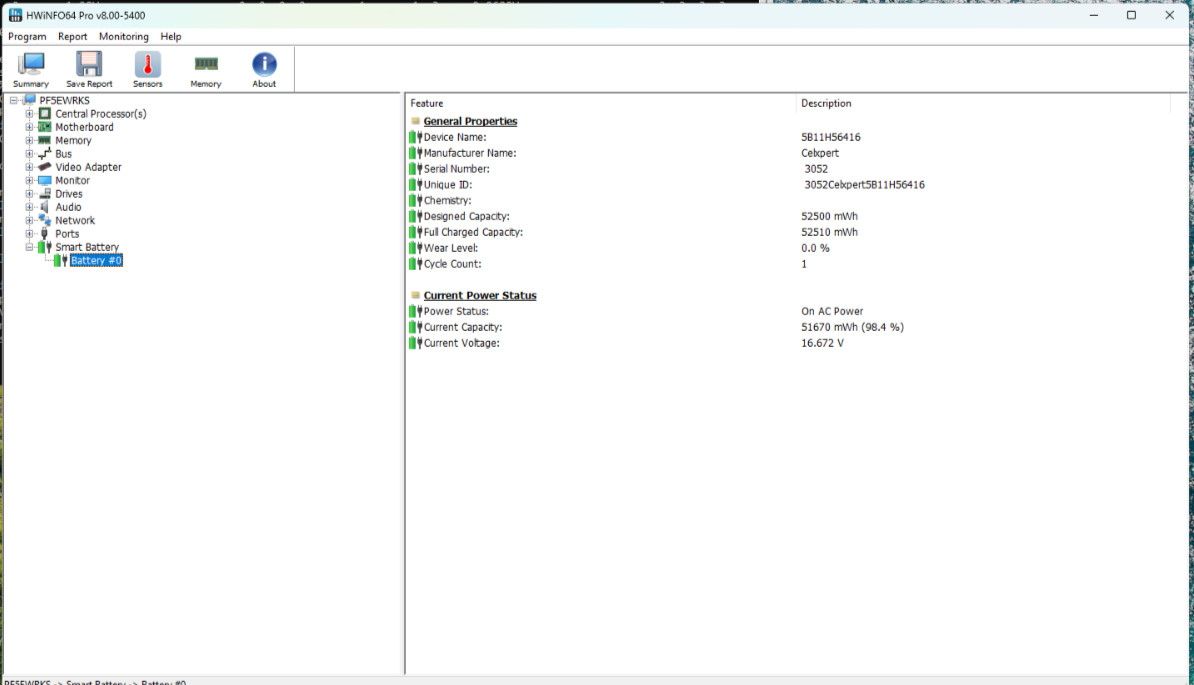This screenshot has width=1194, height=685.
Task: Collapse the PF5EWRKS root node
Action: [x=14, y=100]
